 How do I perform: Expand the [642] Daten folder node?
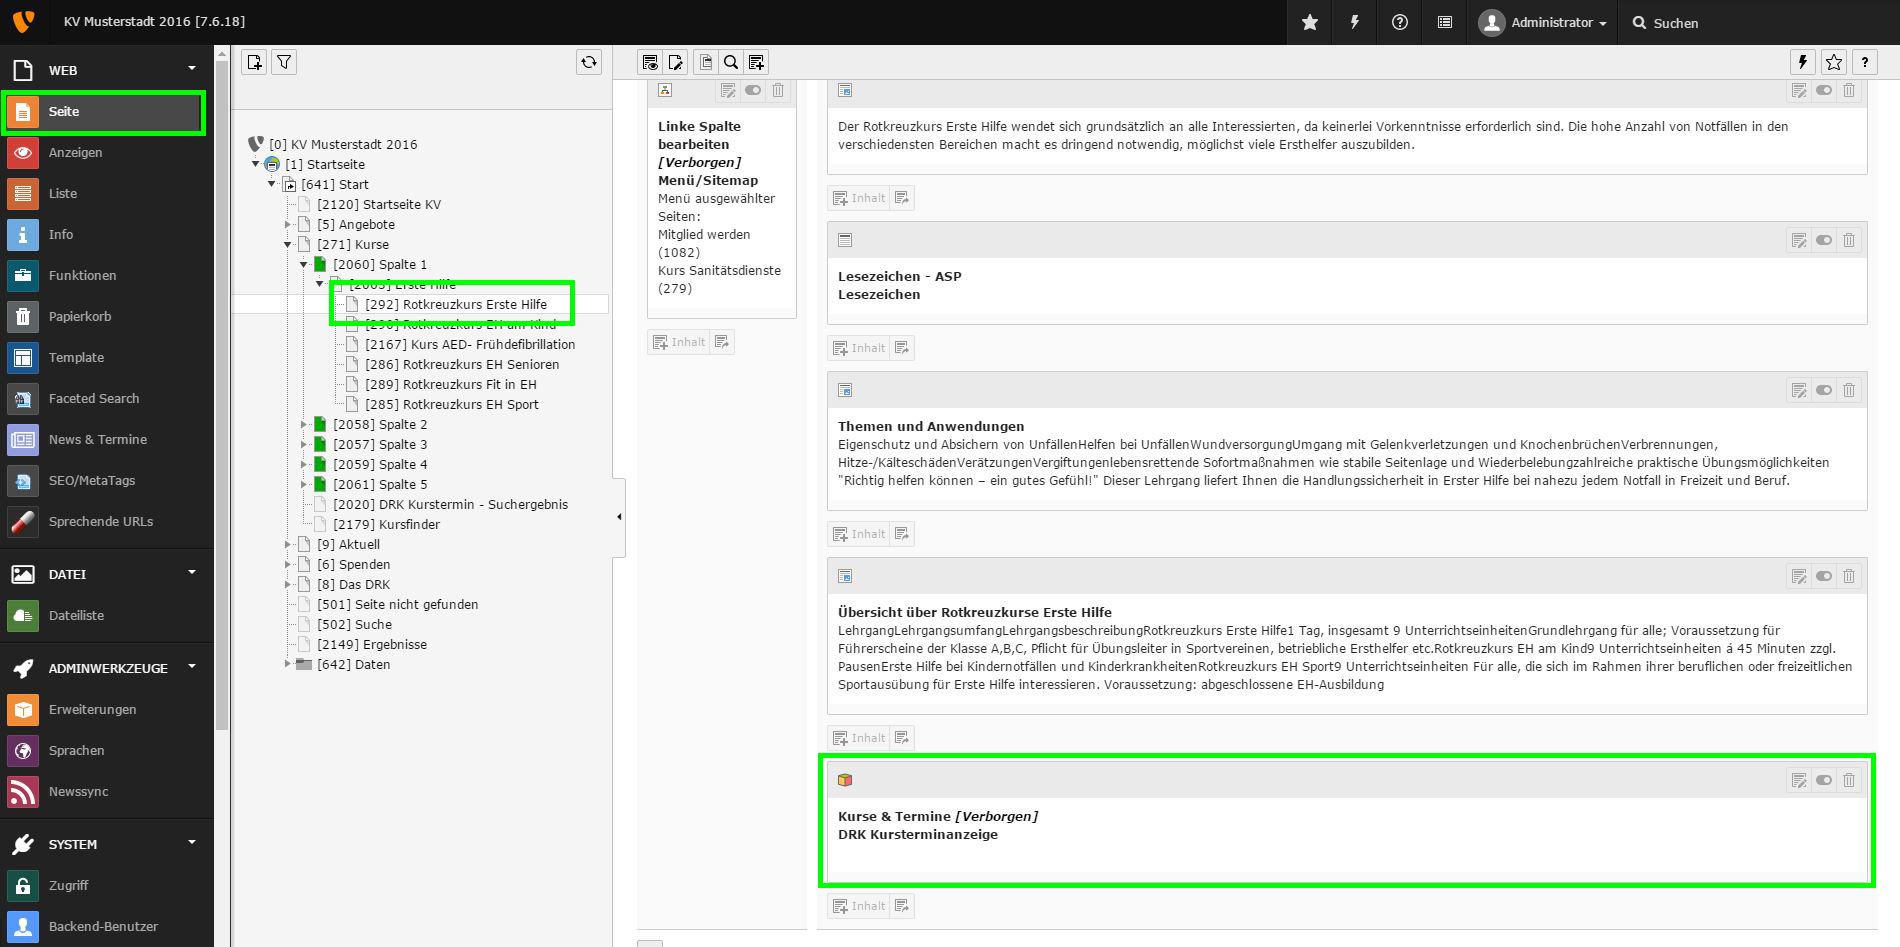[288, 664]
